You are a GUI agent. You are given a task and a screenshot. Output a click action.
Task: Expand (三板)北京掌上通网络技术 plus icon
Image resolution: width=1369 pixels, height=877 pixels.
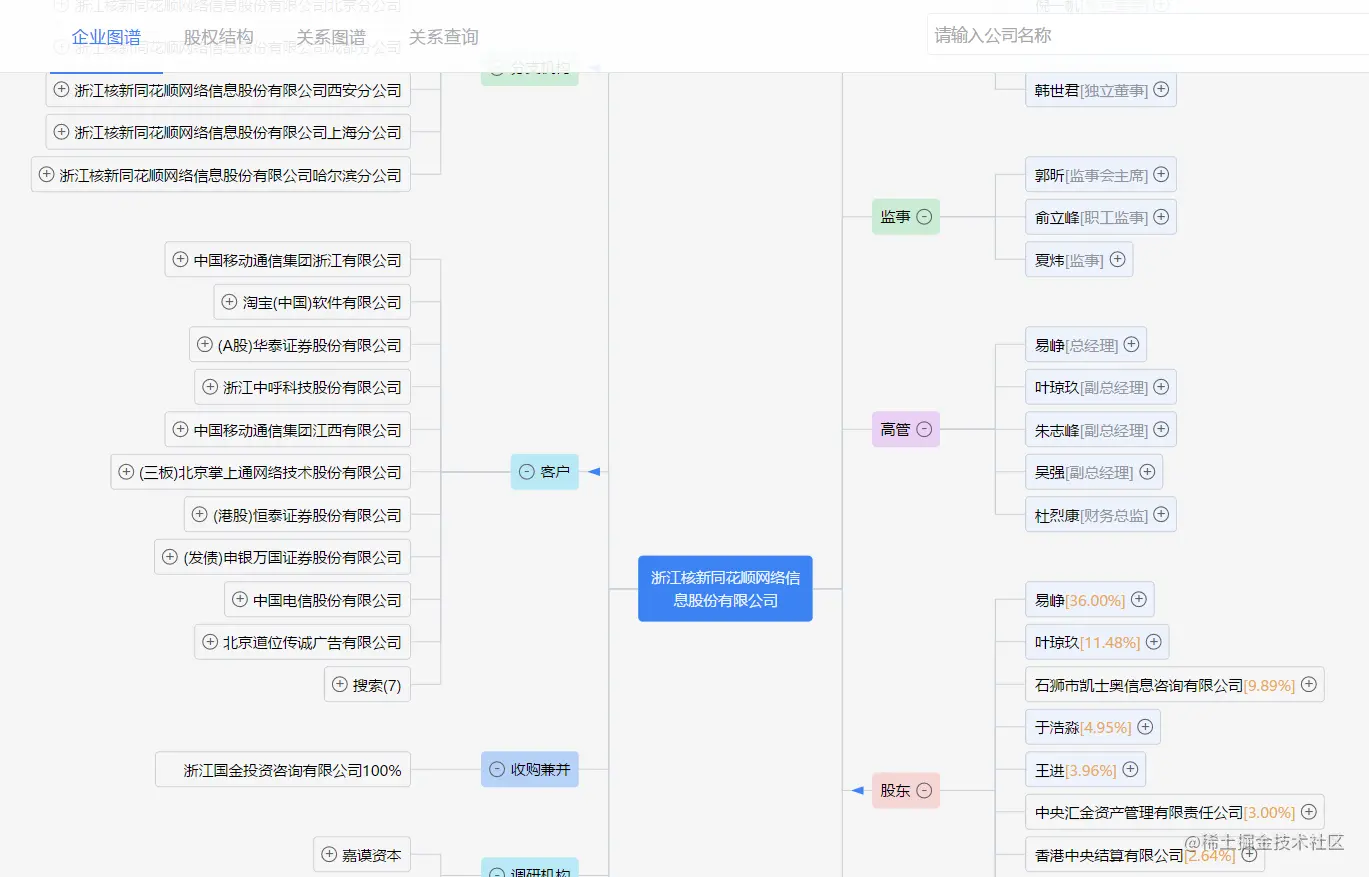(126, 472)
